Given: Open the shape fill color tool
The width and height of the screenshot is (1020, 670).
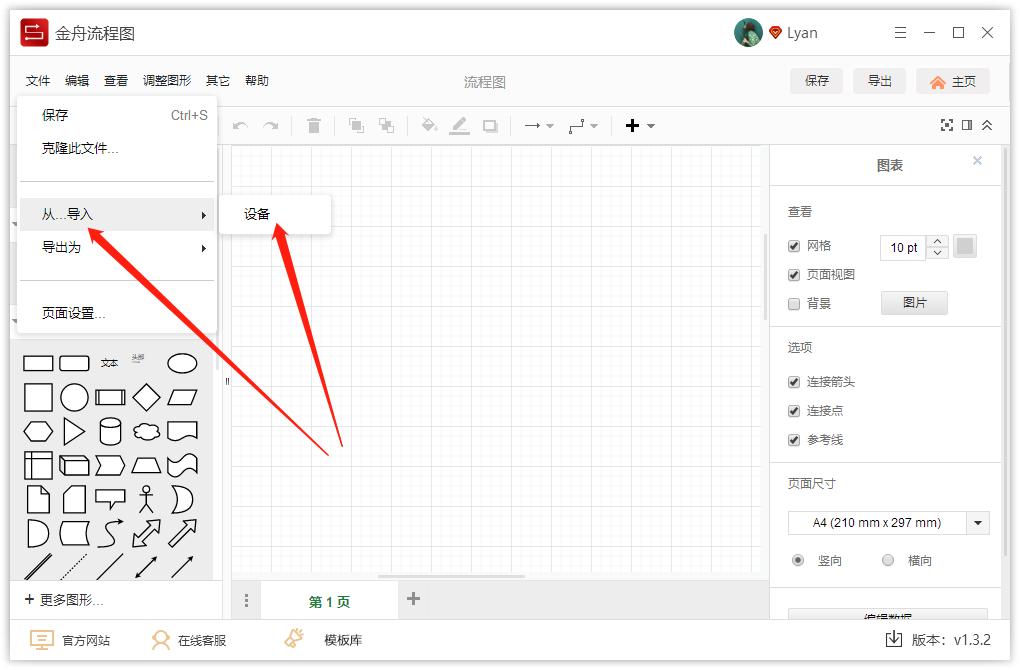Looking at the screenshot, I should [x=430, y=125].
